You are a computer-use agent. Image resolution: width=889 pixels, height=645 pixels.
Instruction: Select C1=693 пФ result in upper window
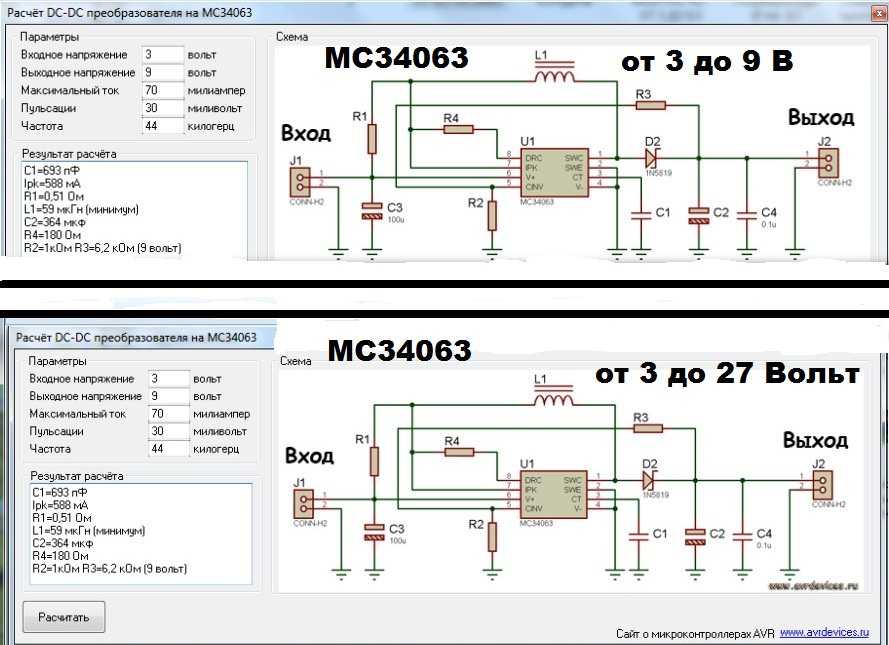pyautogui.click(x=52, y=171)
